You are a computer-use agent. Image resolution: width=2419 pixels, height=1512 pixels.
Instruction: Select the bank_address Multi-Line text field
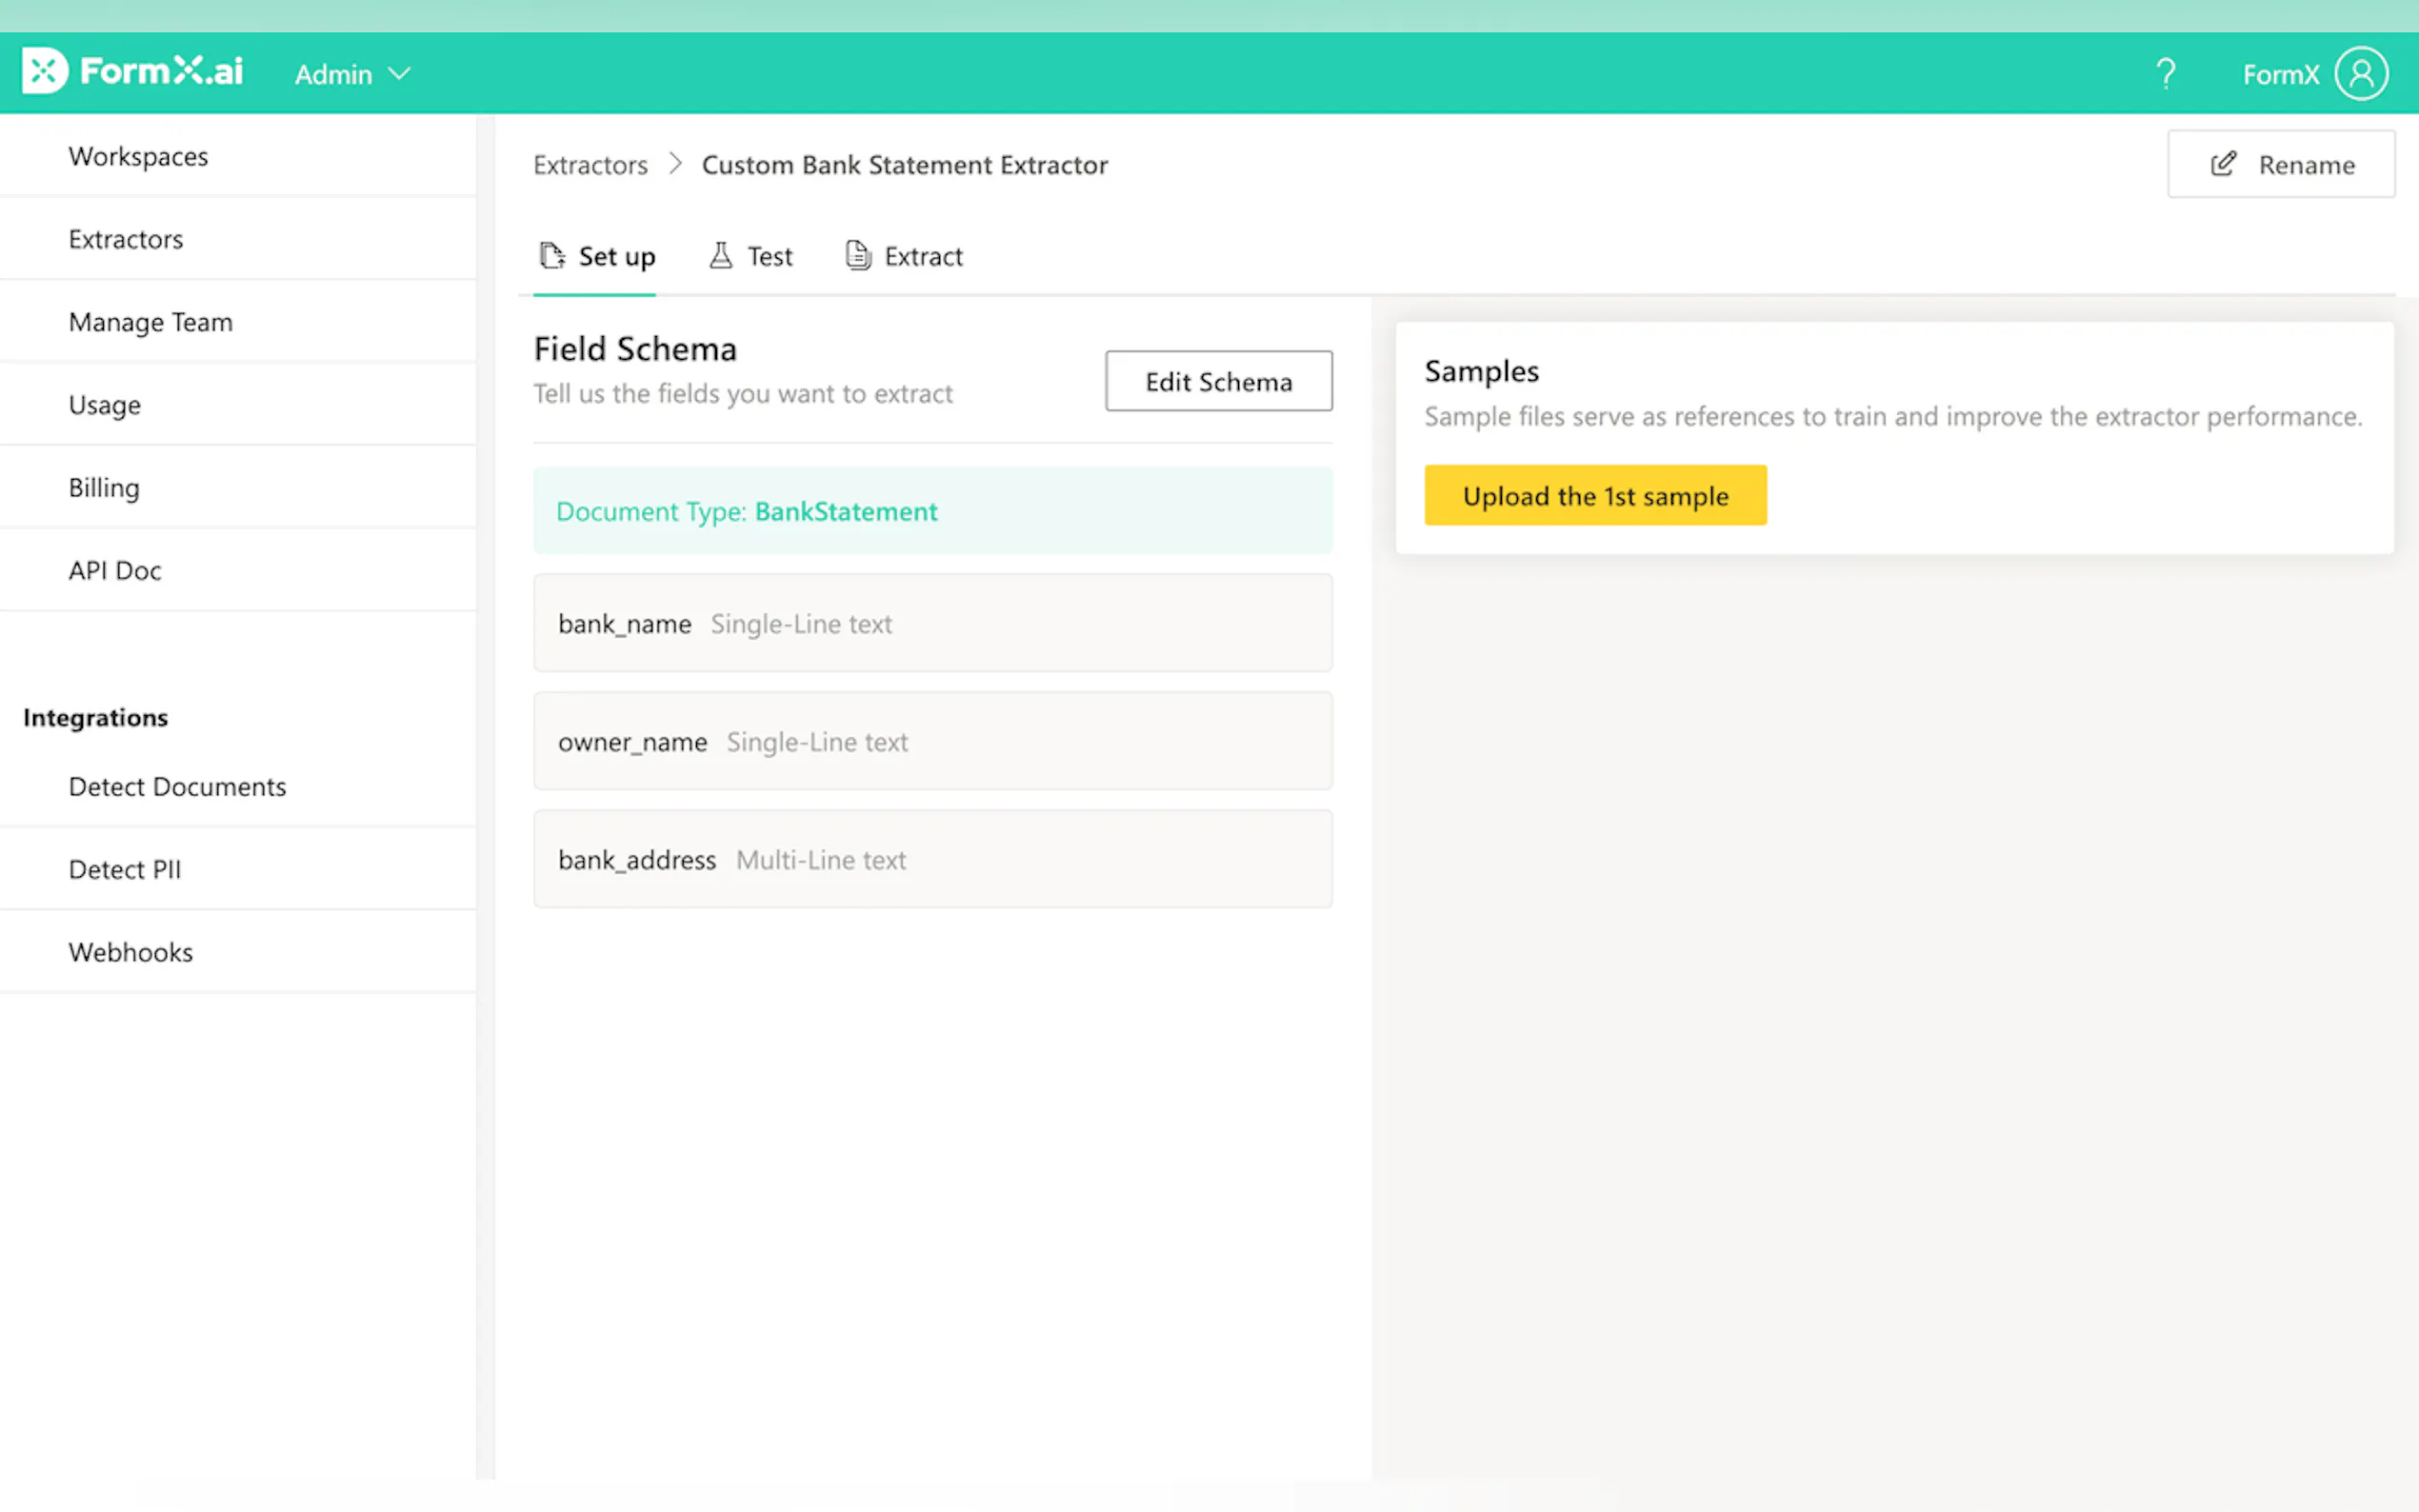click(932, 860)
